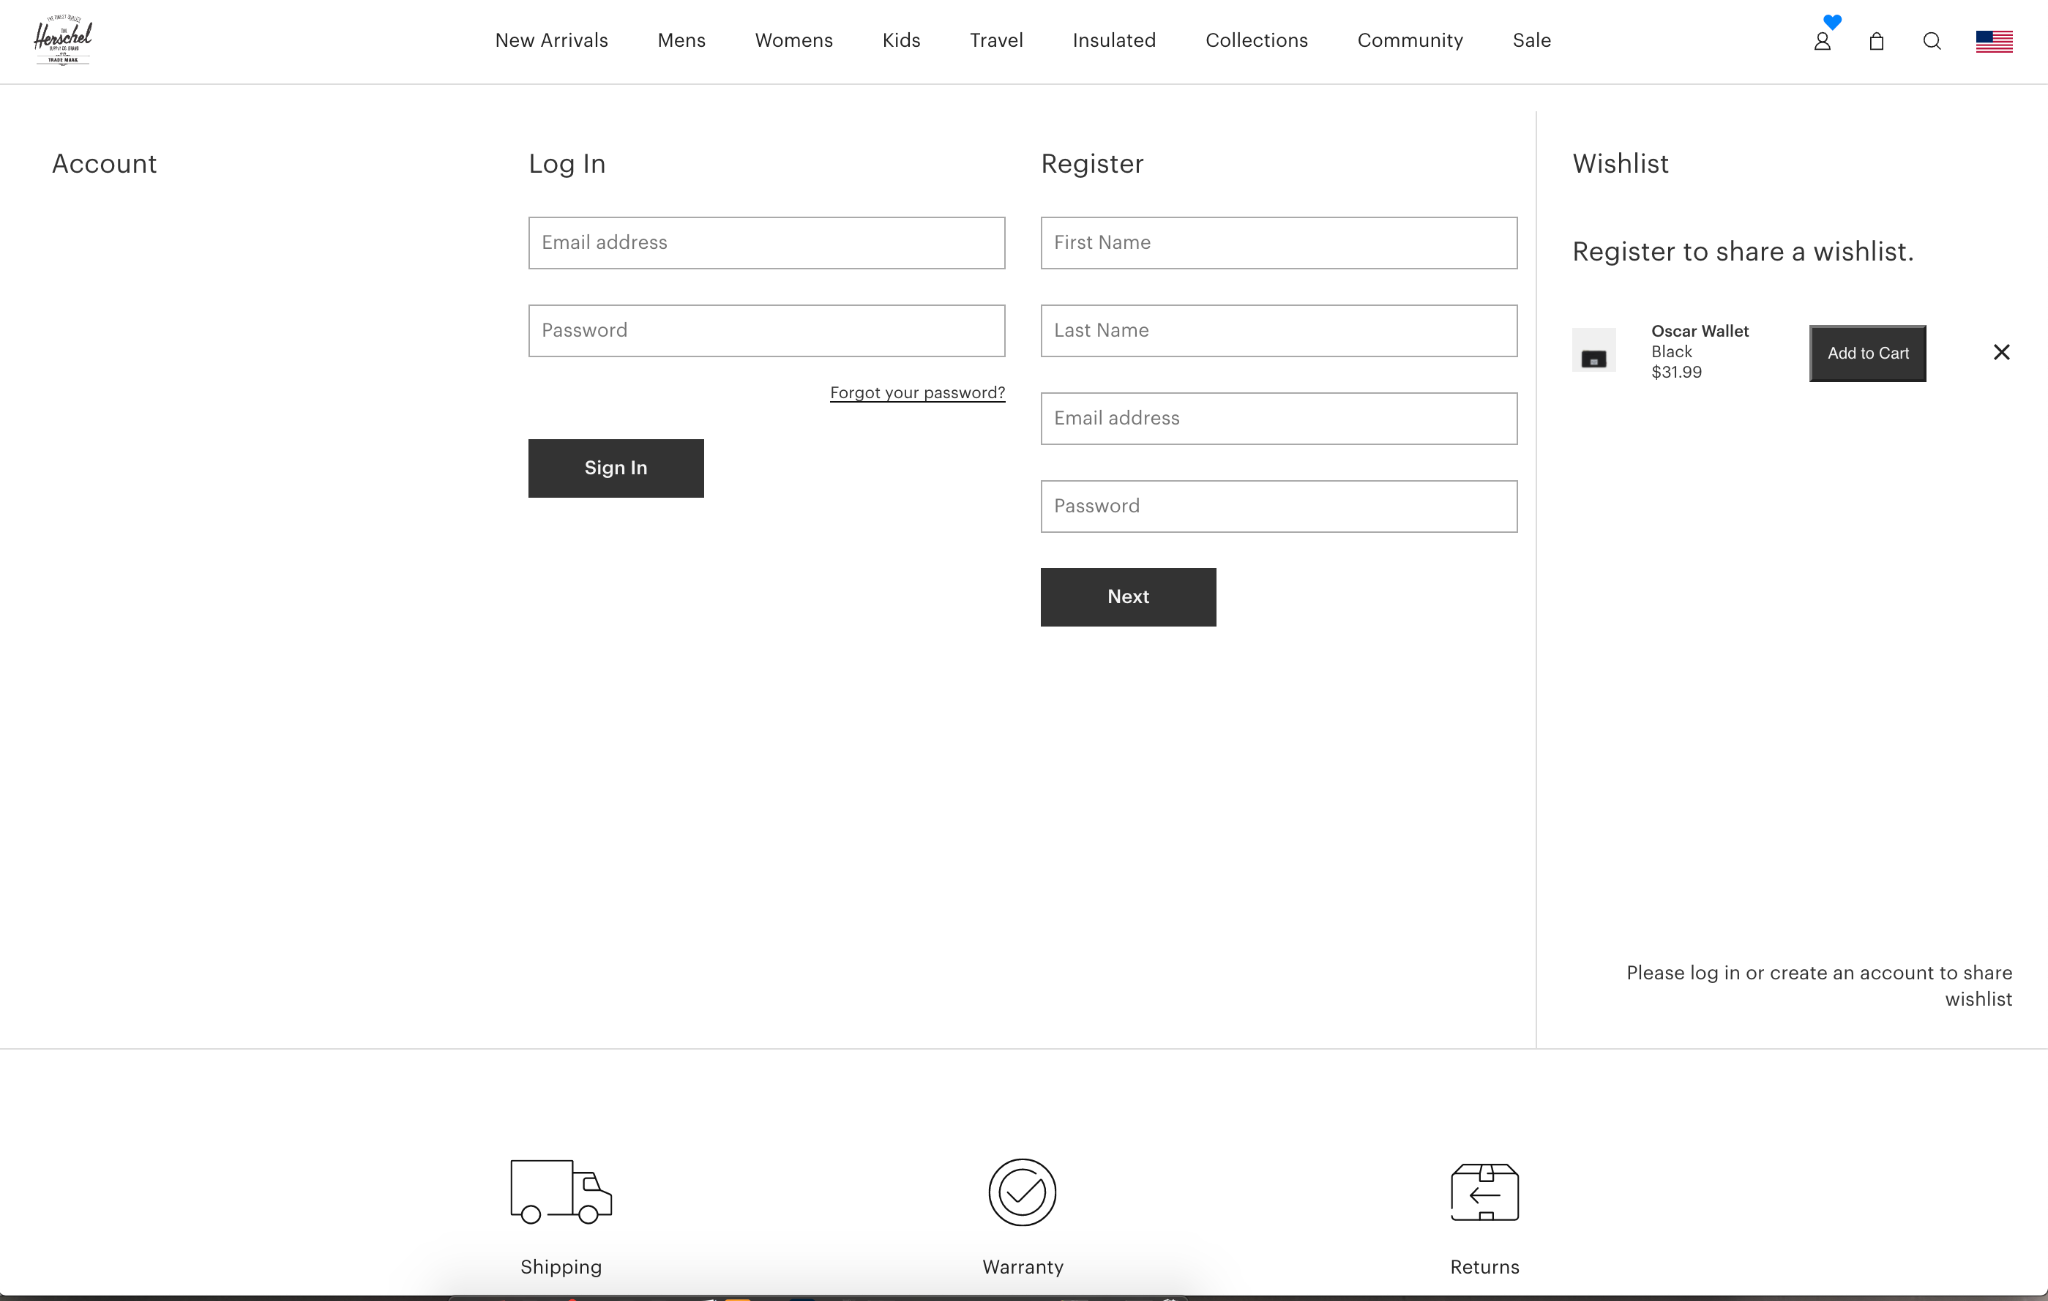Open the Mens menu item
This screenshot has height=1301, width=2048.
point(681,41)
